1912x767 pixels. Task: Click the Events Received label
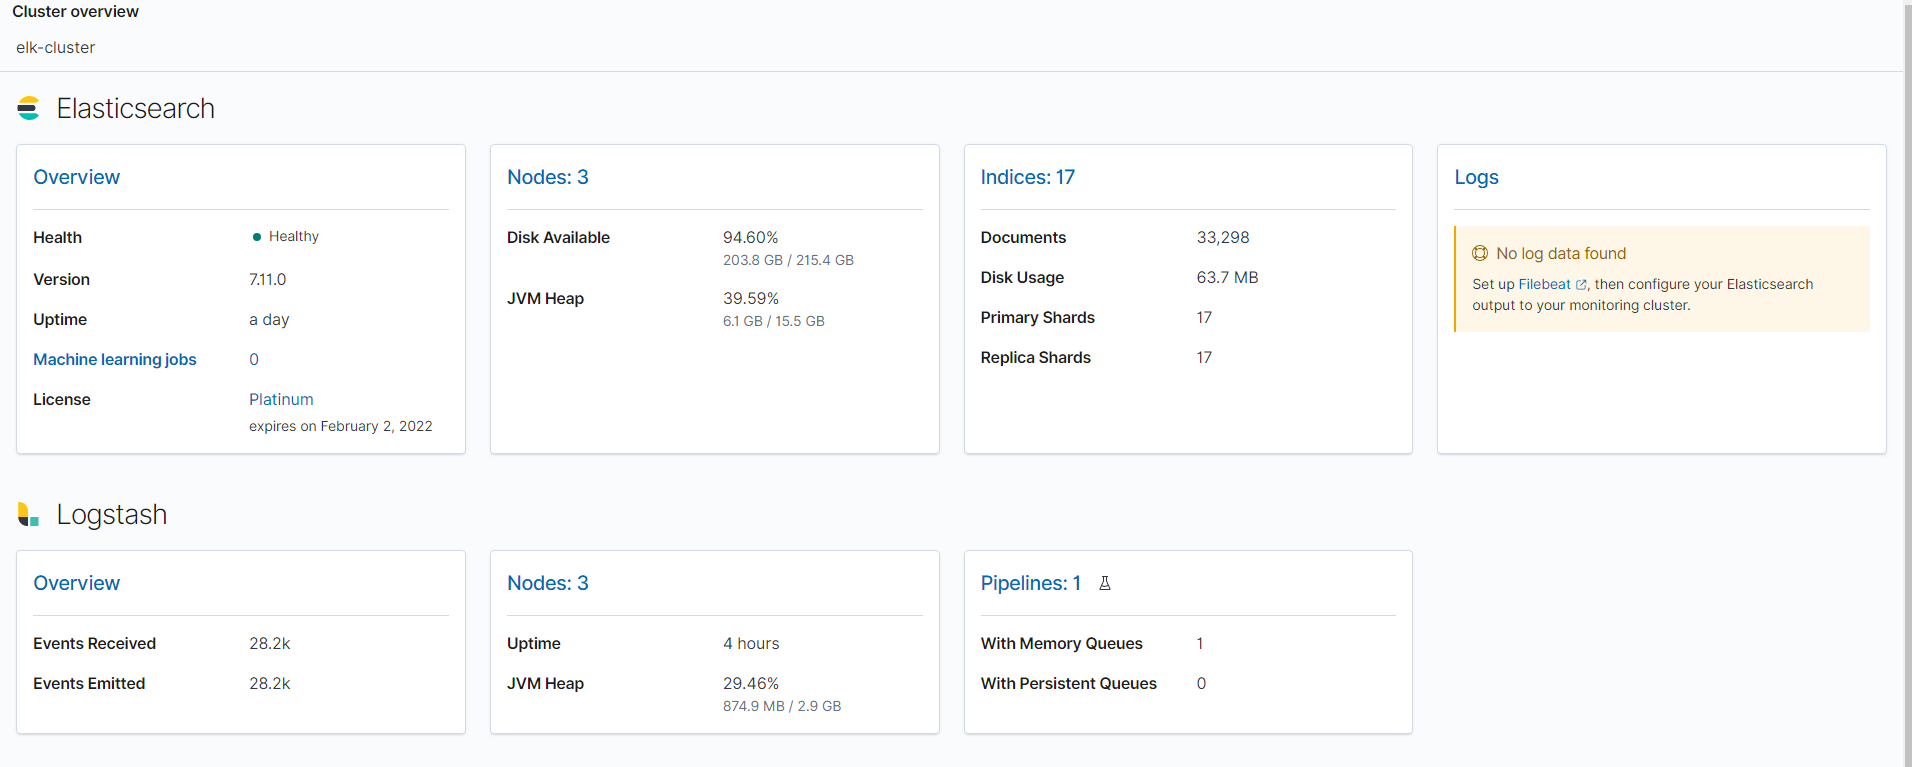(x=95, y=643)
